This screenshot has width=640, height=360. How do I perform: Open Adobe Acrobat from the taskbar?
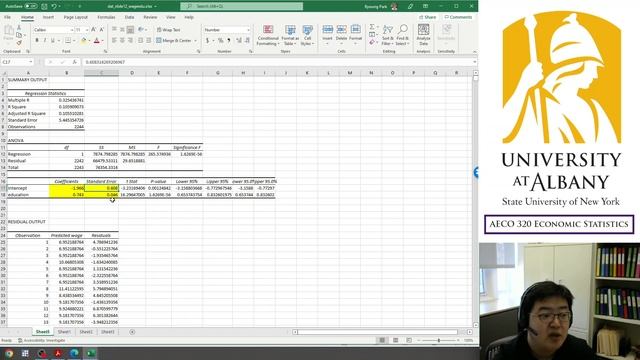coord(58,353)
